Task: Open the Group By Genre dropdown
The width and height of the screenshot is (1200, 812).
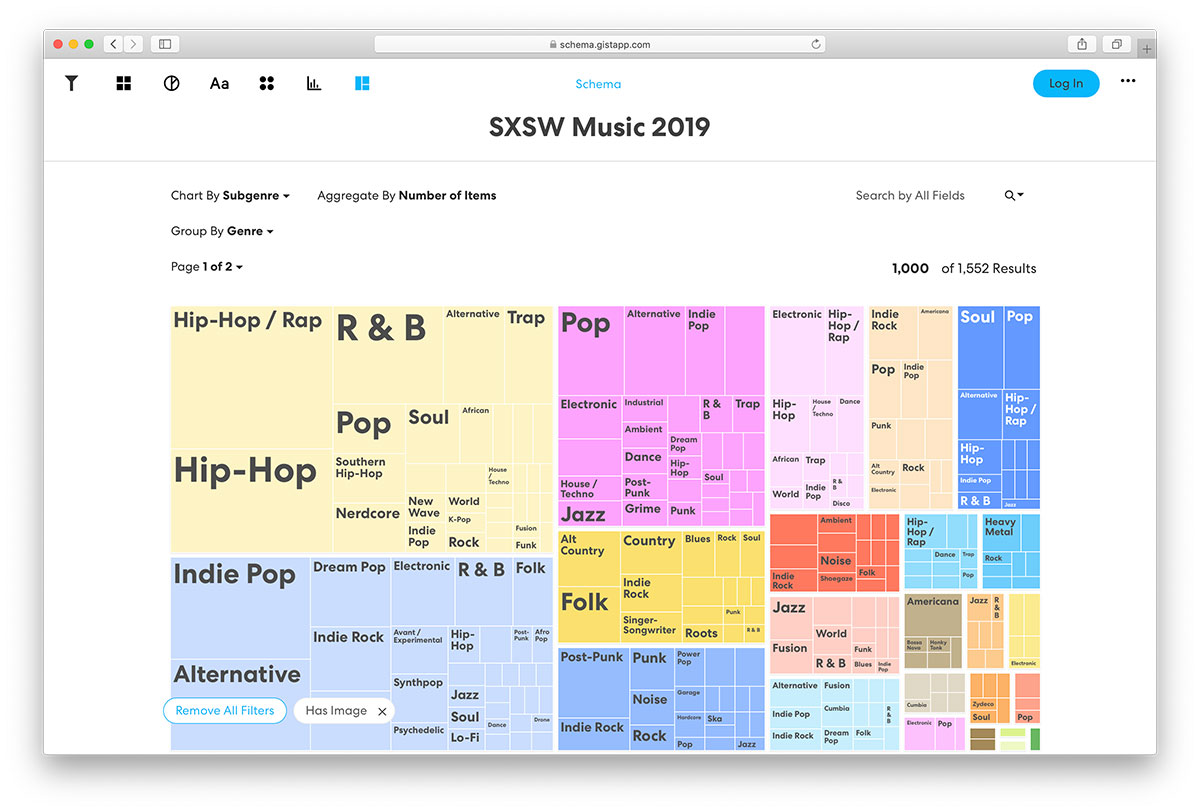Action: coord(222,231)
